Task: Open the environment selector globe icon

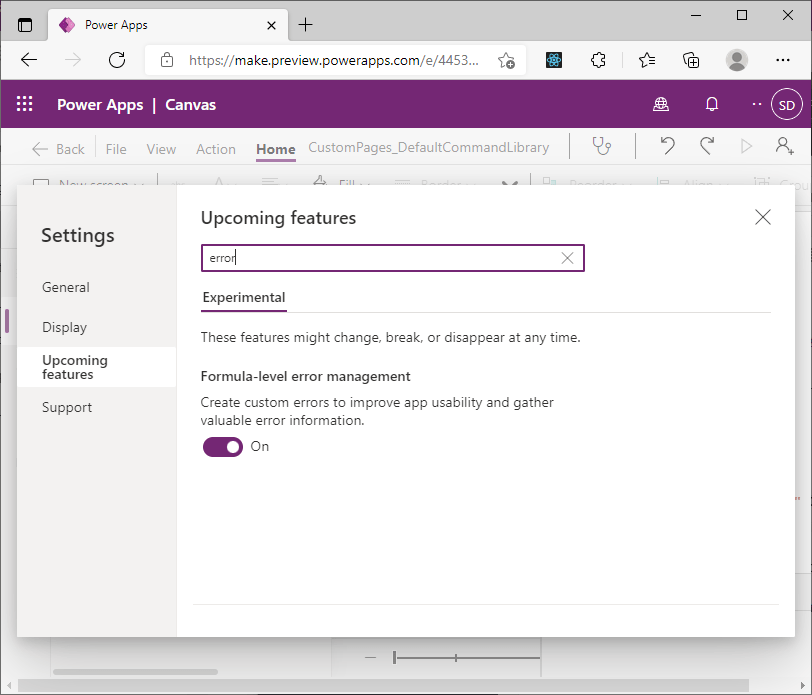Action: 661,104
